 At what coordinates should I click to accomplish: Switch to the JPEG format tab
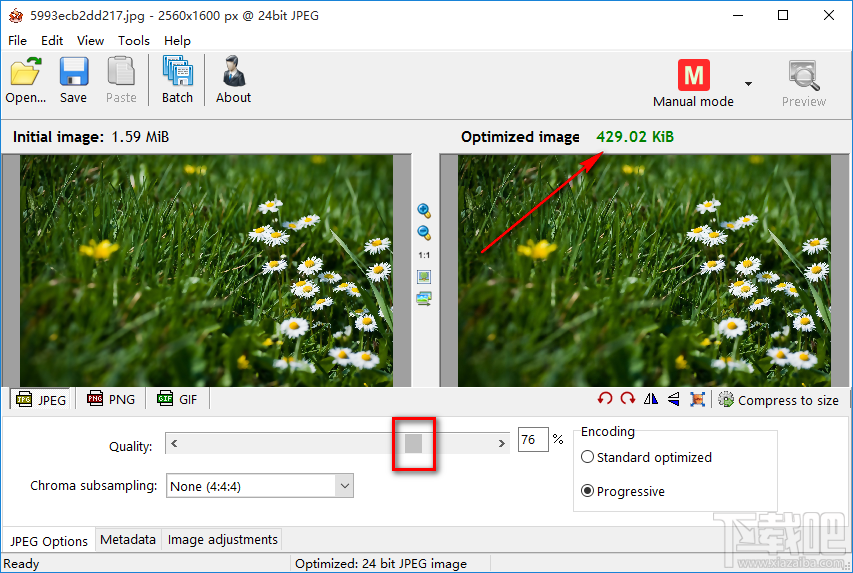(x=41, y=400)
